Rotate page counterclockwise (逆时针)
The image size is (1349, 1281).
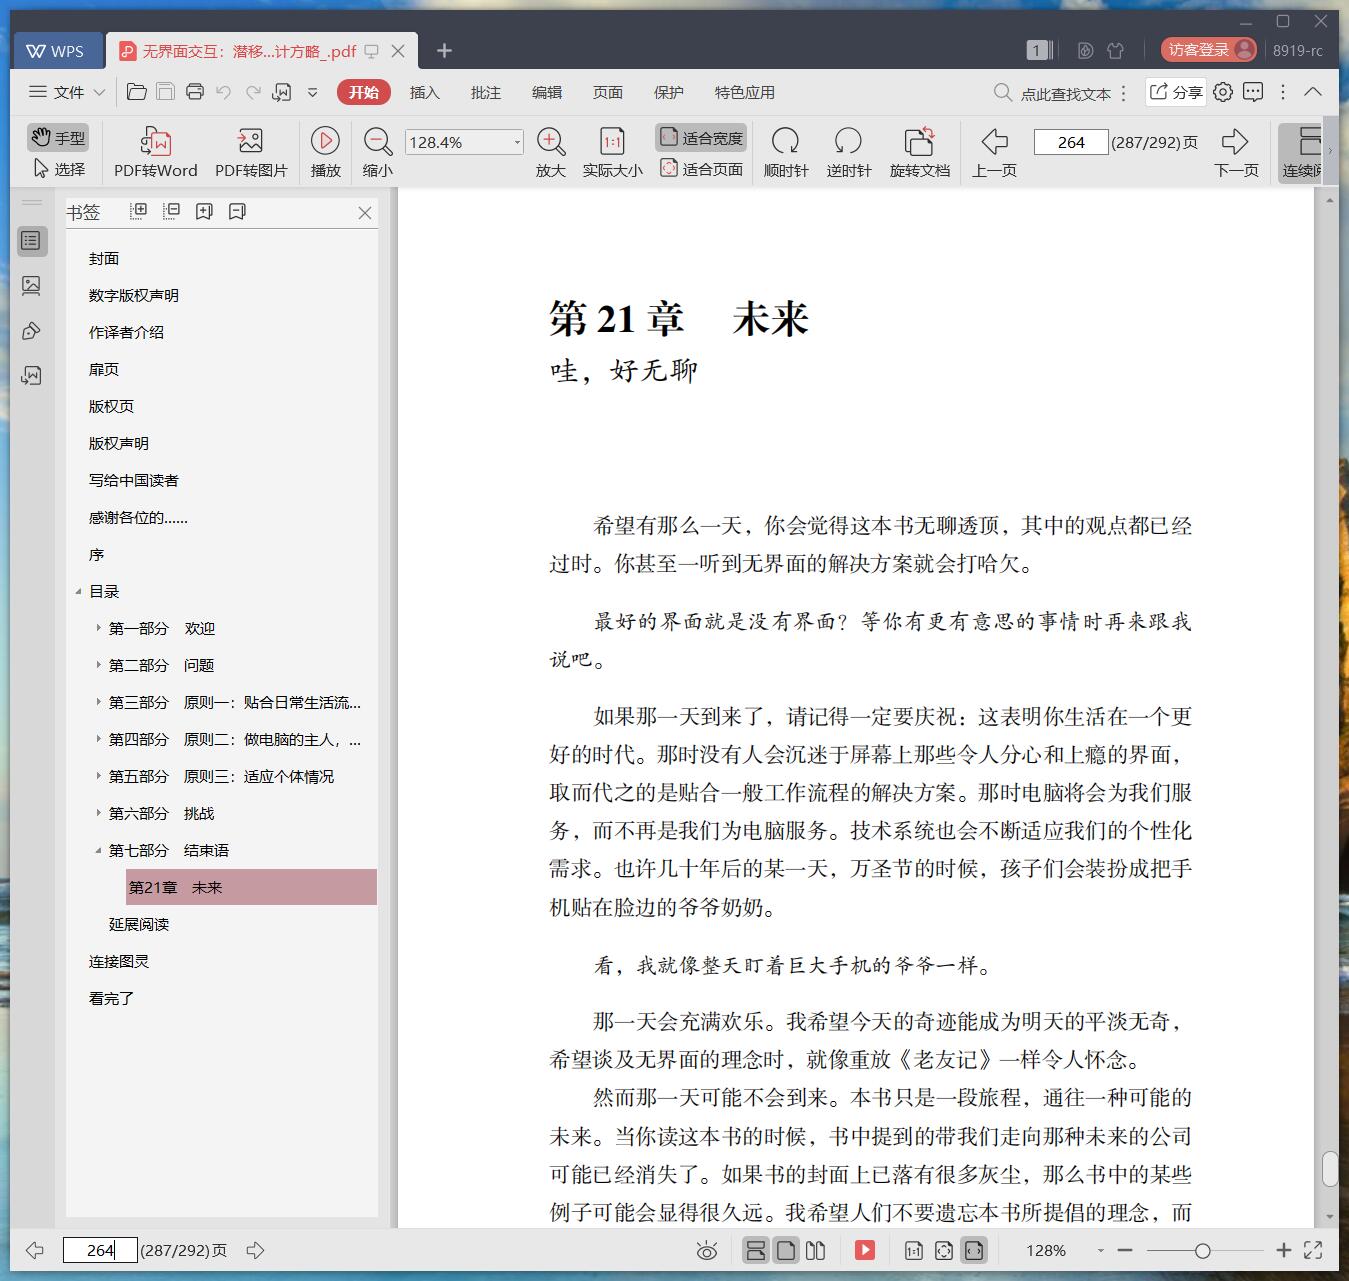click(x=848, y=152)
